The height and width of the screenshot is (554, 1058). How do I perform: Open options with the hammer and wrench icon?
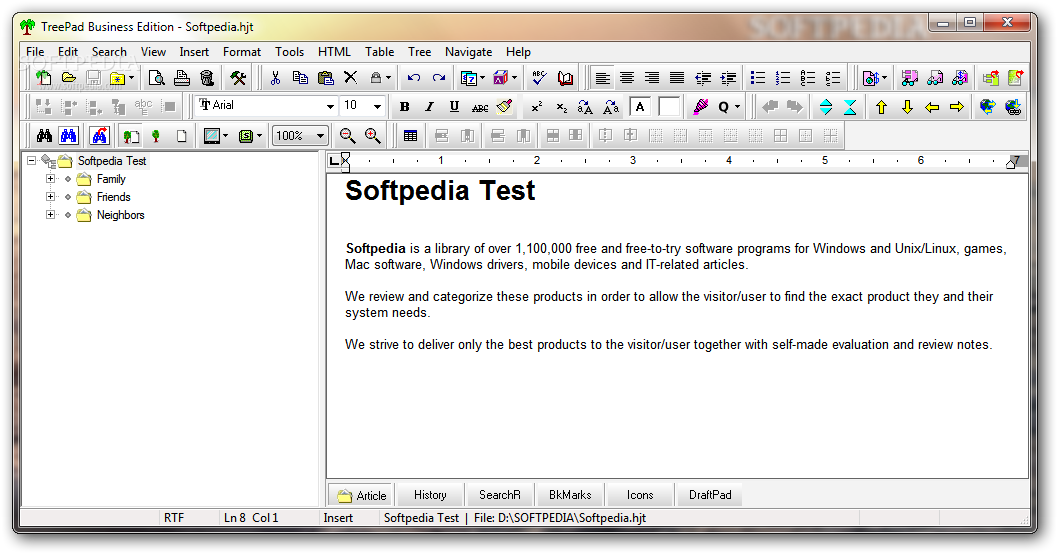tap(238, 78)
